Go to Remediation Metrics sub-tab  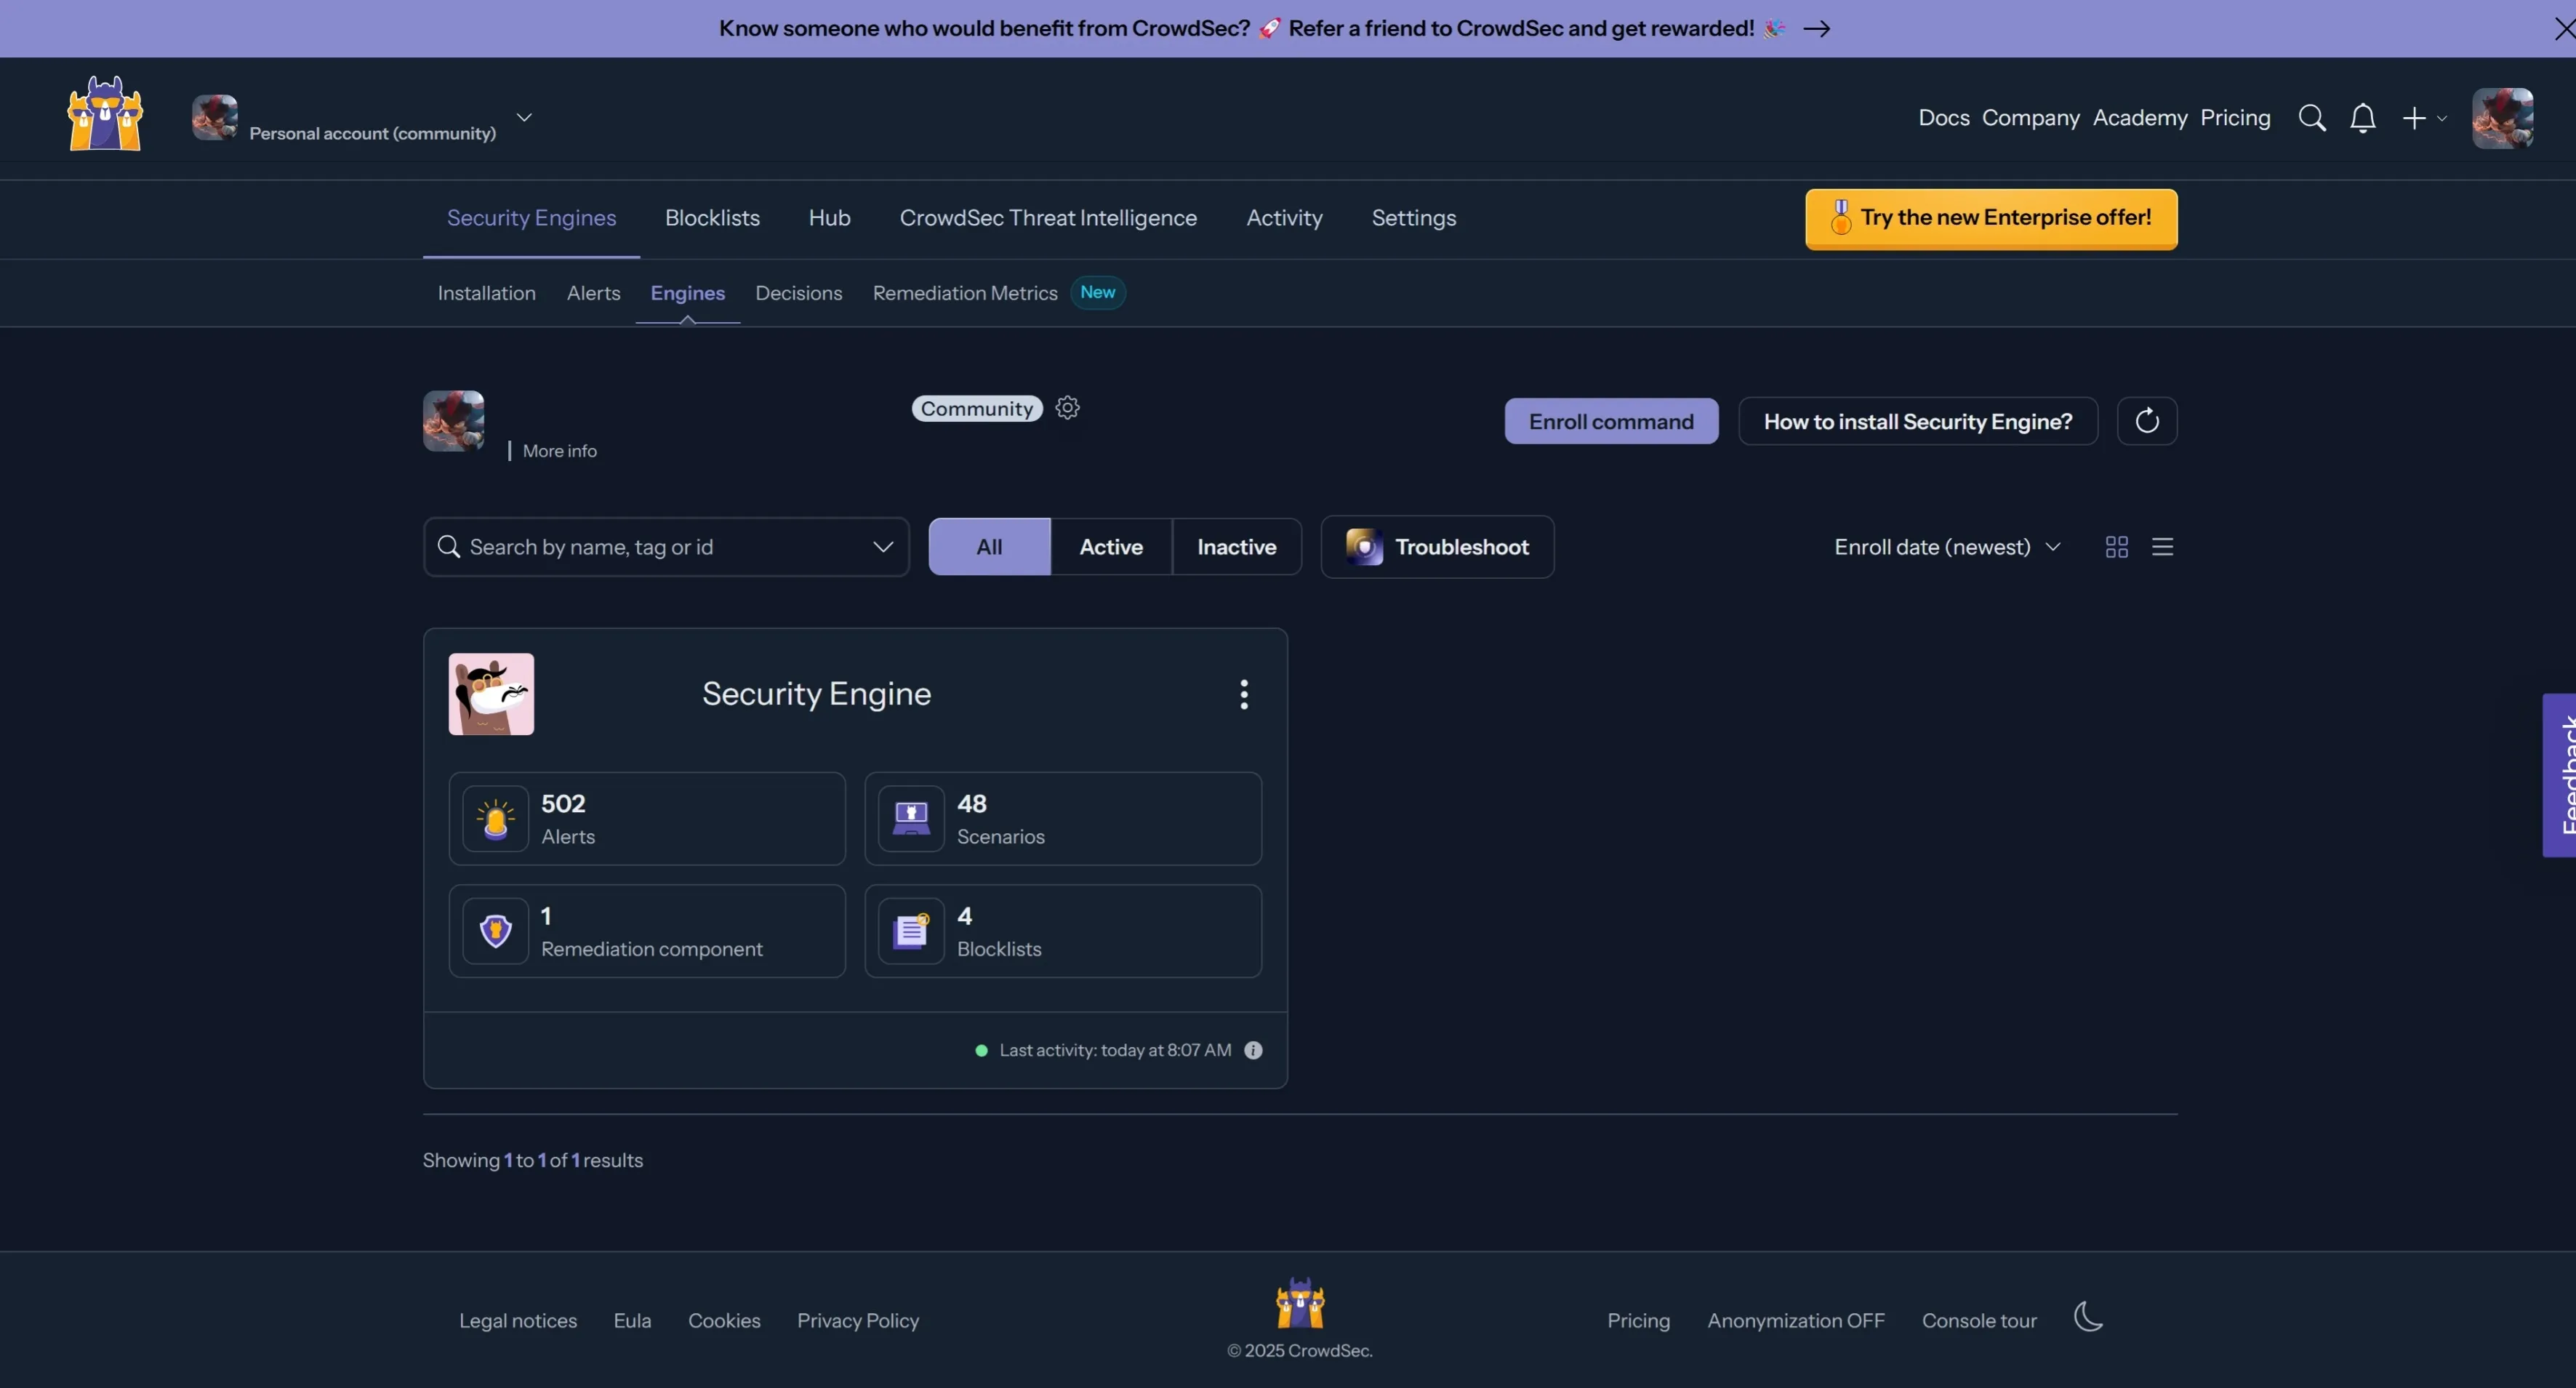point(964,293)
